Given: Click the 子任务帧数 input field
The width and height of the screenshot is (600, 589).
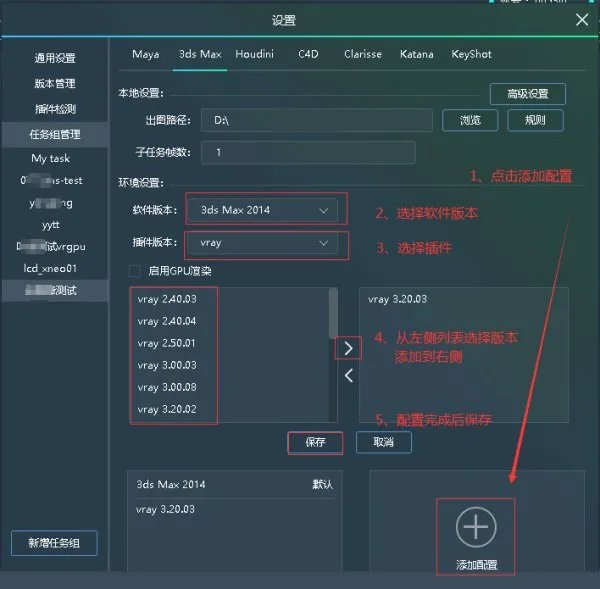Looking at the screenshot, I should [308, 153].
